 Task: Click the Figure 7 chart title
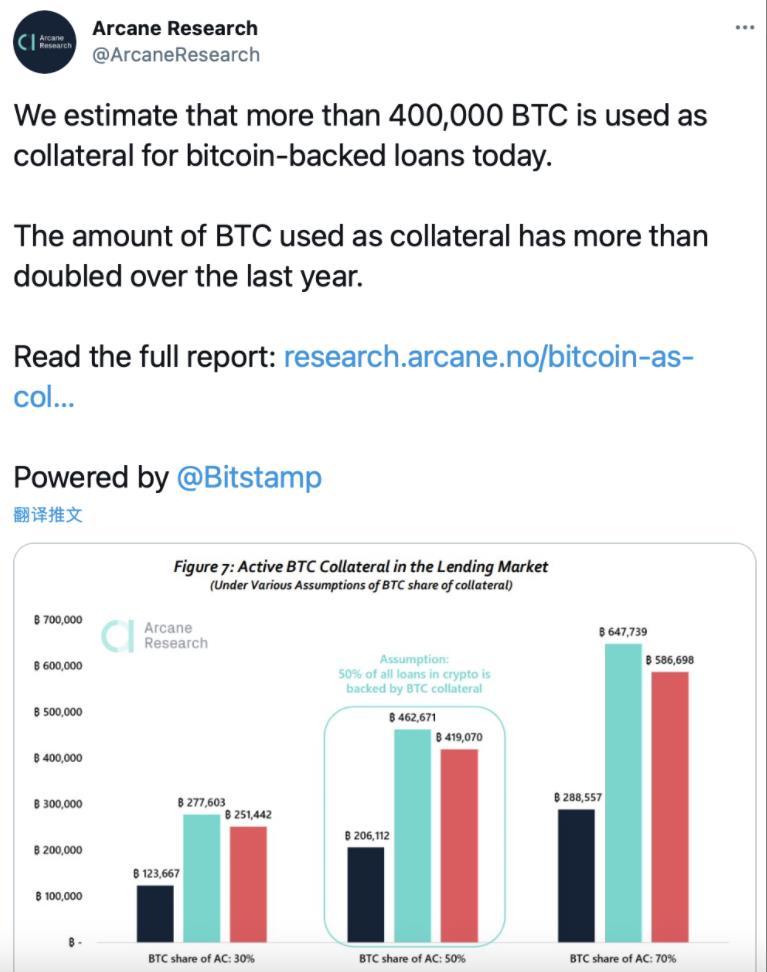click(x=361, y=567)
